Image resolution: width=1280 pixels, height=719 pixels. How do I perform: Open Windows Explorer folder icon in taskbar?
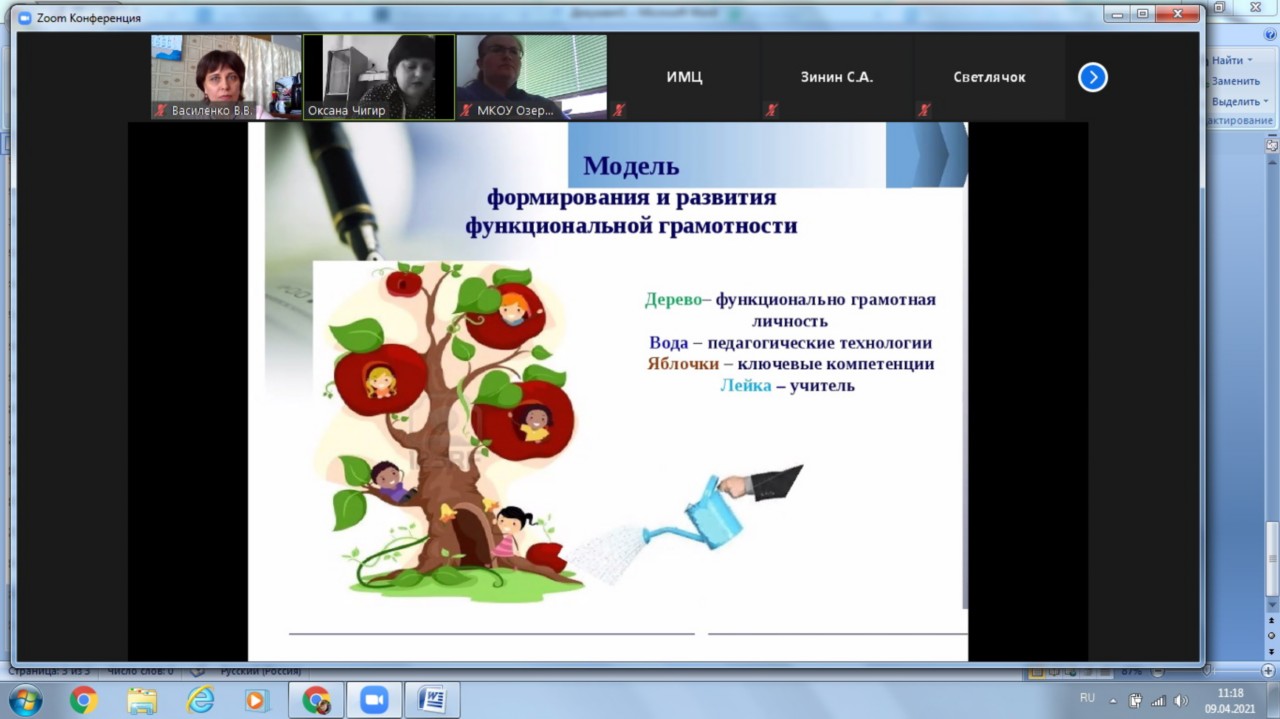142,700
